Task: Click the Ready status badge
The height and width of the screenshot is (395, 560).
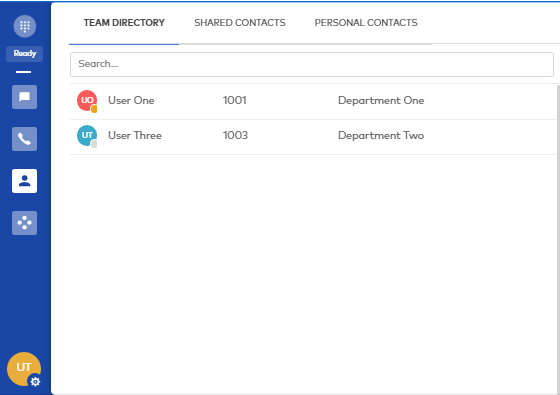Action: click(25, 54)
